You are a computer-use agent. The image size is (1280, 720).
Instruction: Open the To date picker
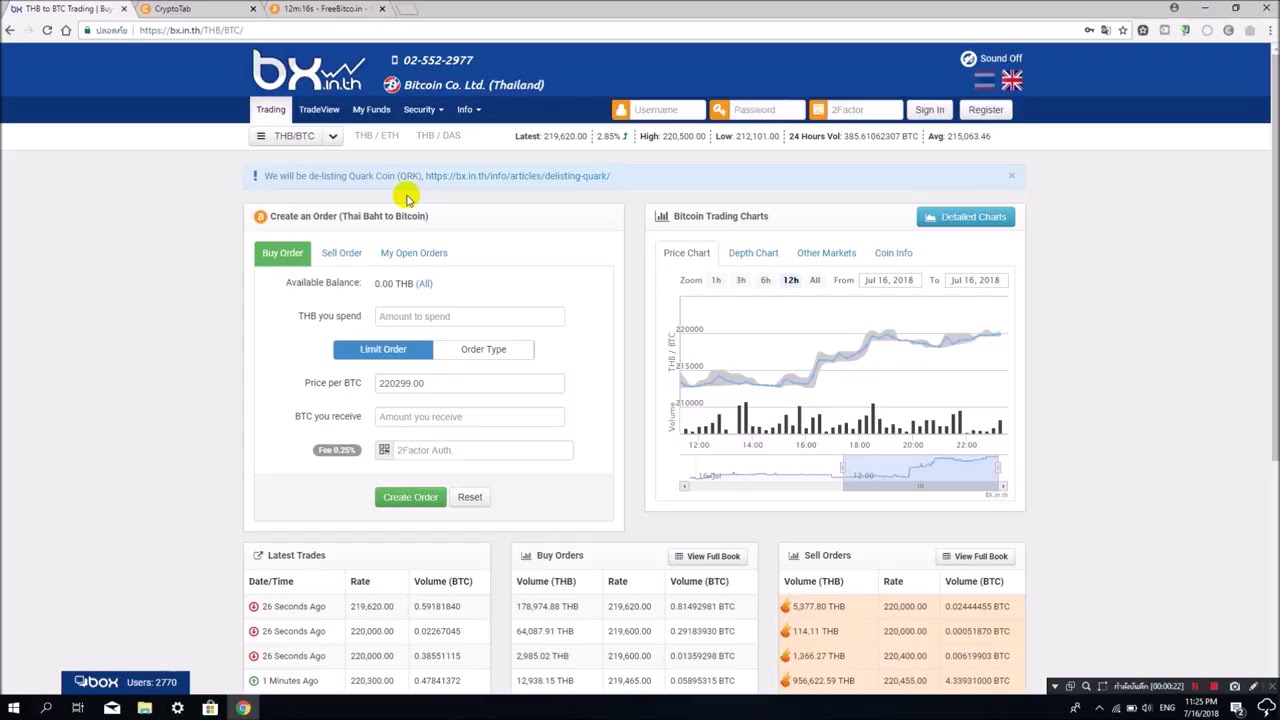click(975, 280)
